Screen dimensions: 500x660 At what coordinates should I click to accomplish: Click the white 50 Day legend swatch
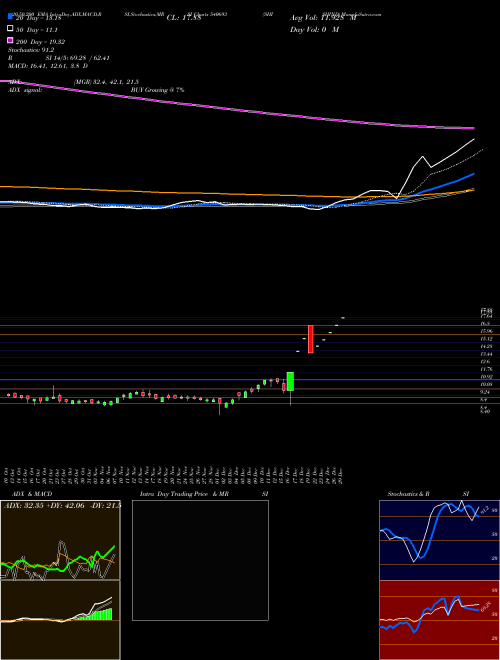click(10, 29)
